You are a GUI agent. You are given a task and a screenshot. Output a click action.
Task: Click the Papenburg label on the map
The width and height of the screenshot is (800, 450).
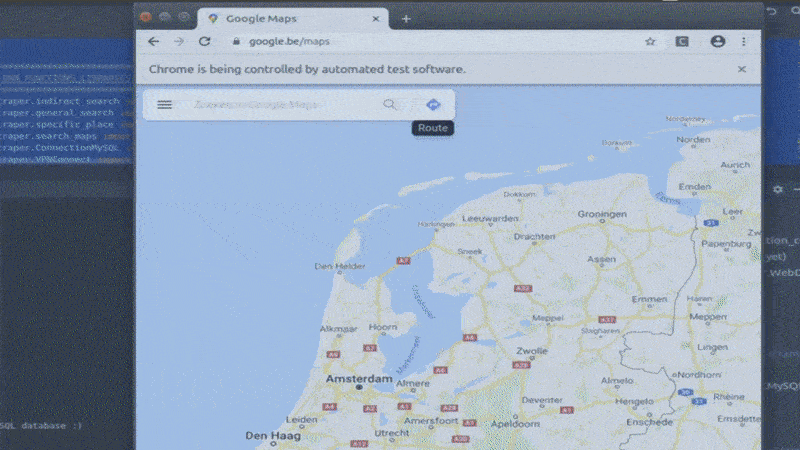[726, 244]
